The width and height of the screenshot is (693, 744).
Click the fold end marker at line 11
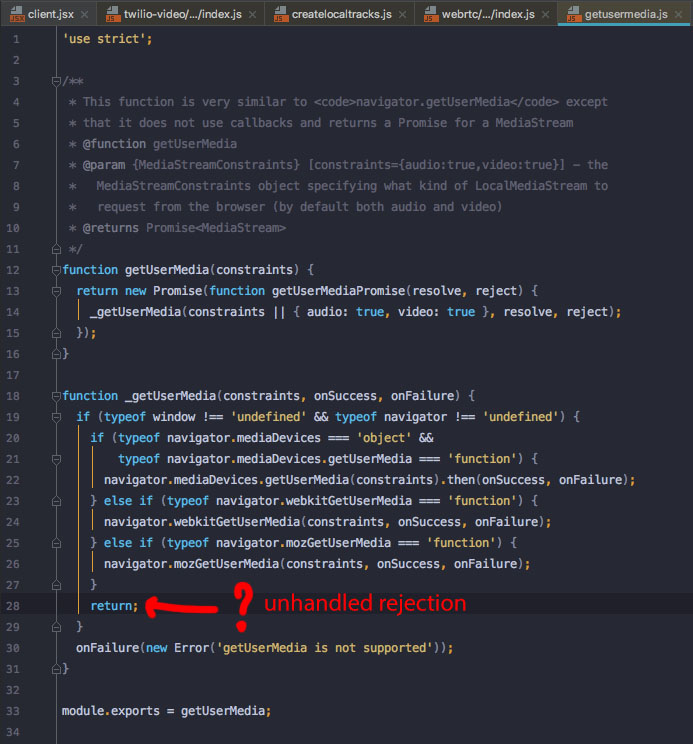[x=56, y=249]
